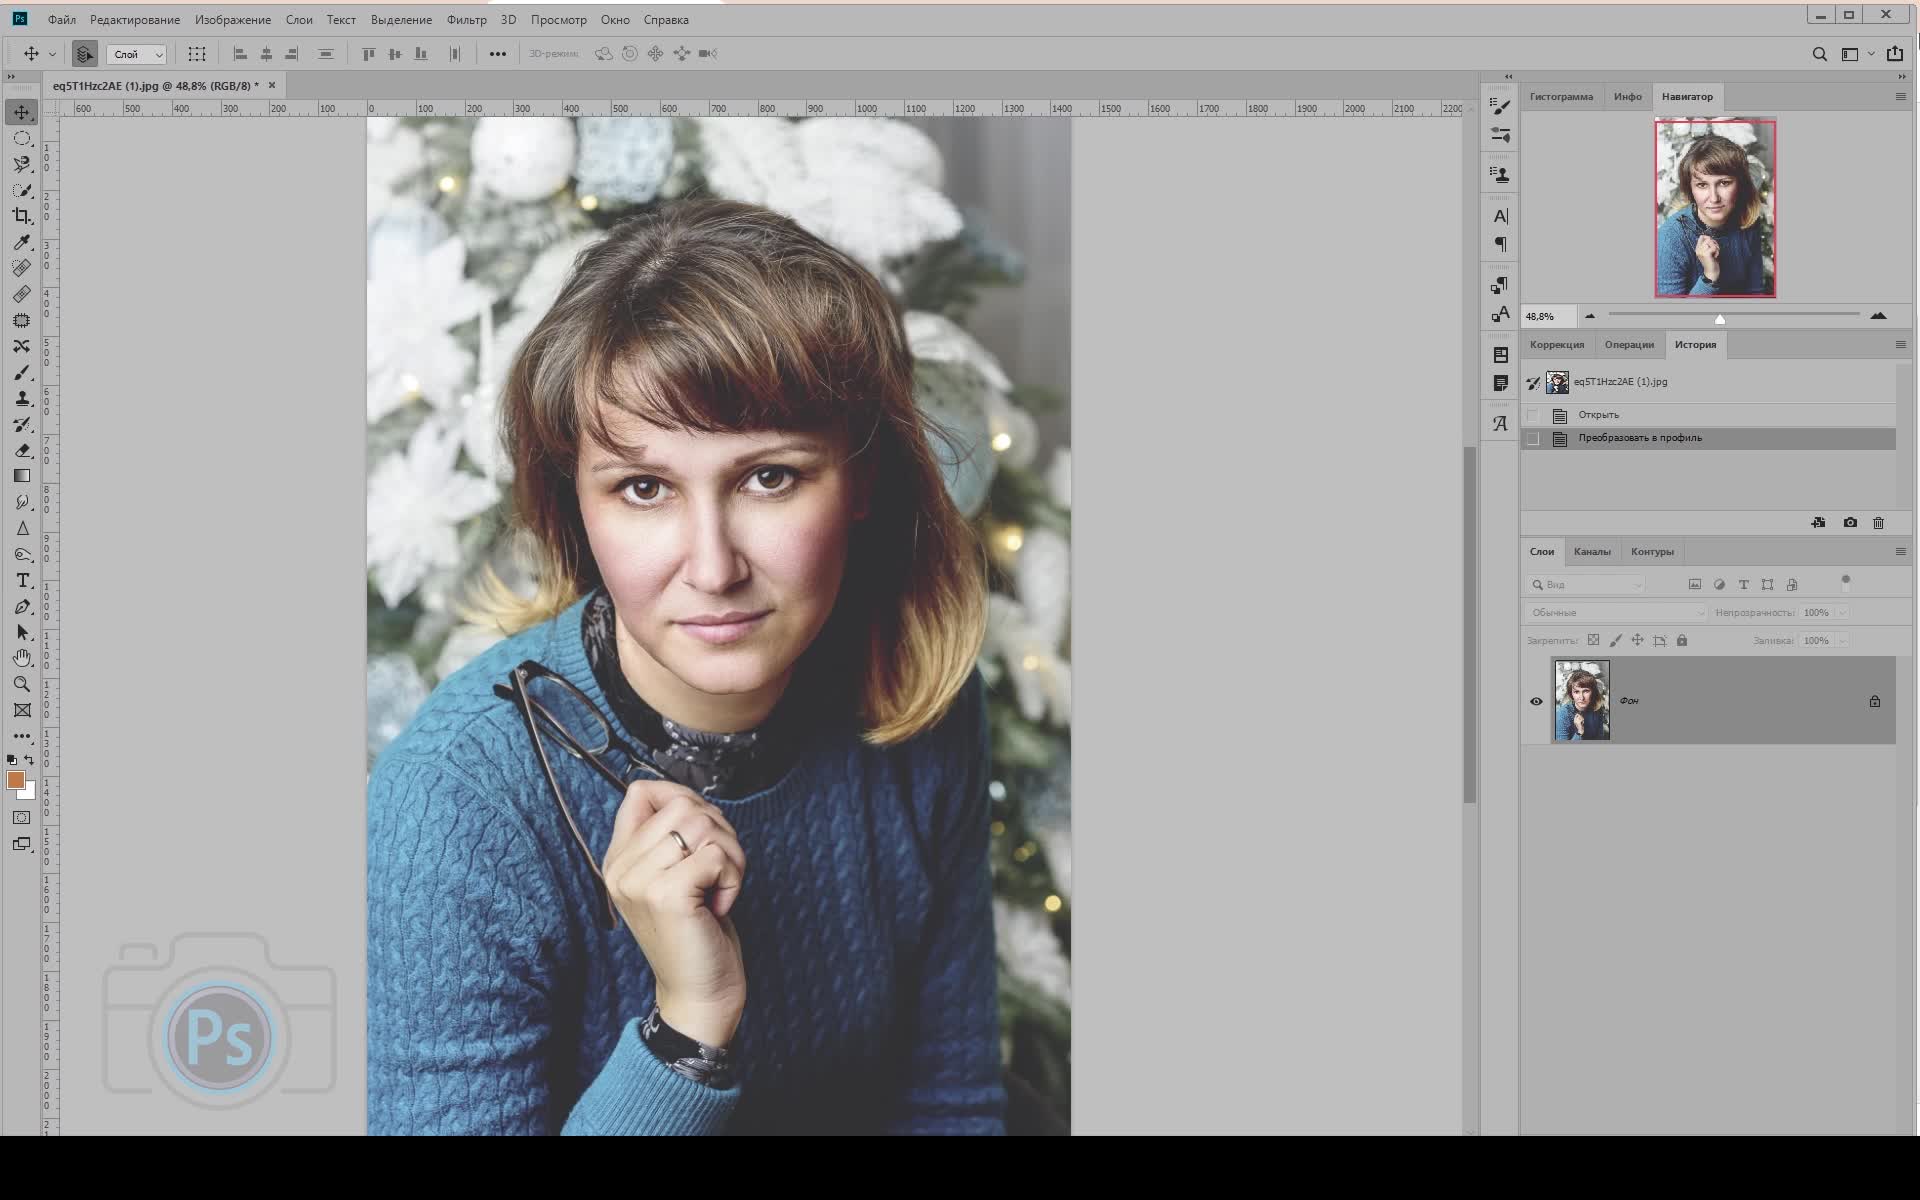Delete current history state trash icon
1920x1200 pixels.
pos(1878,523)
